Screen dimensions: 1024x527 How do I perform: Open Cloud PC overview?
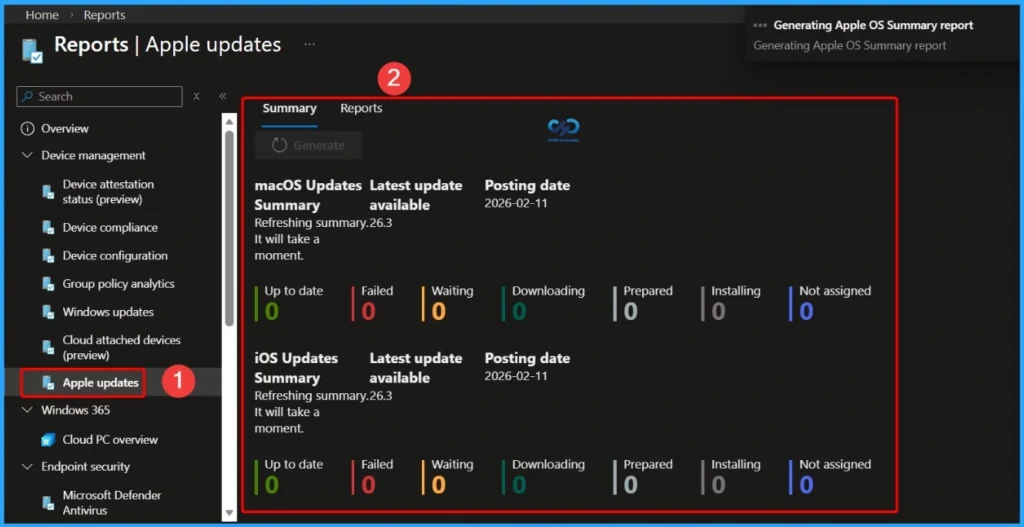coord(110,439)
